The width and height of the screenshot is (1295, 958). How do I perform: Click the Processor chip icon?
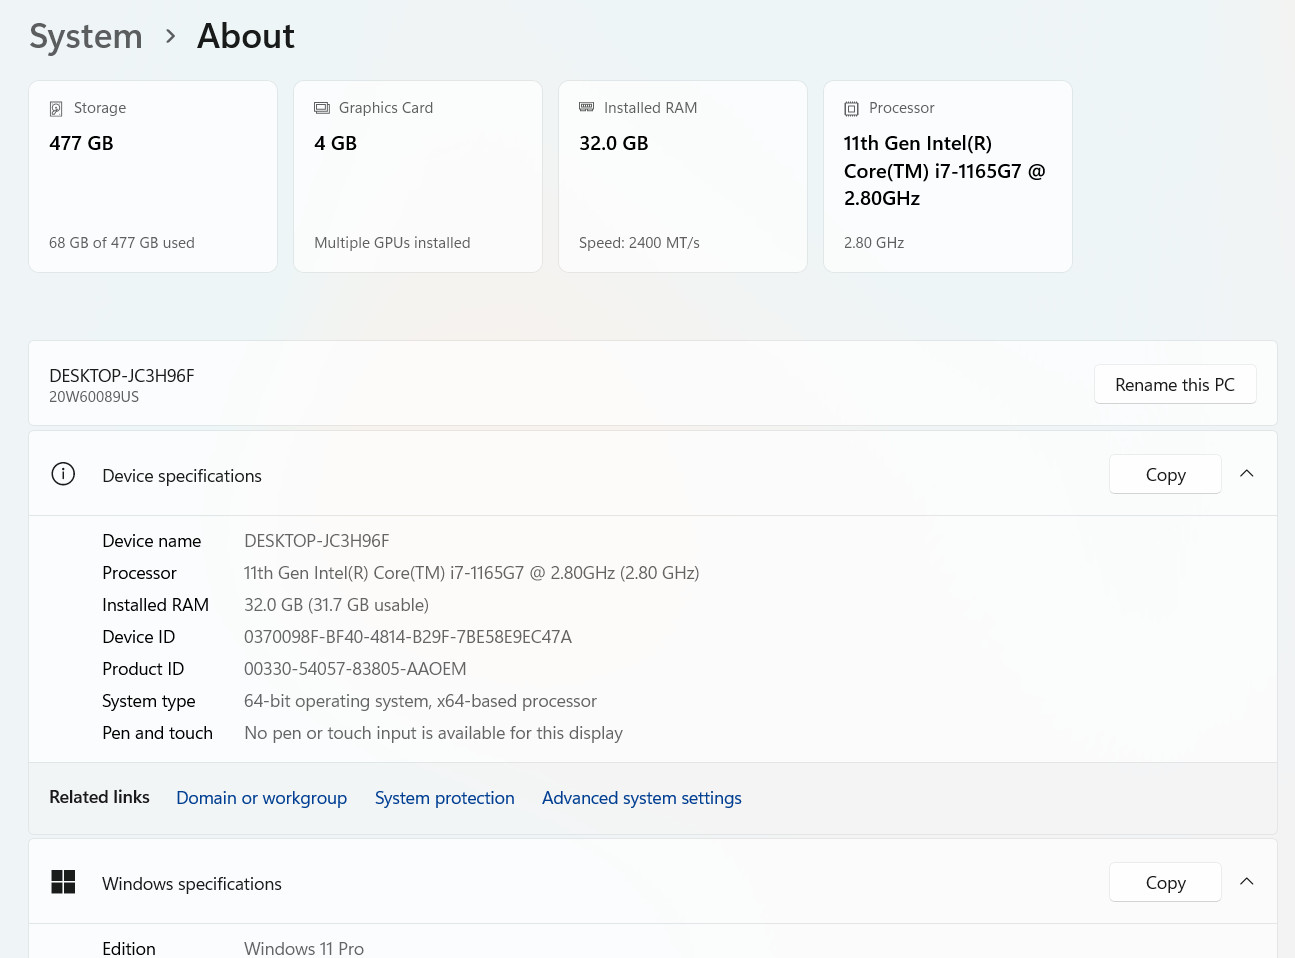point(851,109)
